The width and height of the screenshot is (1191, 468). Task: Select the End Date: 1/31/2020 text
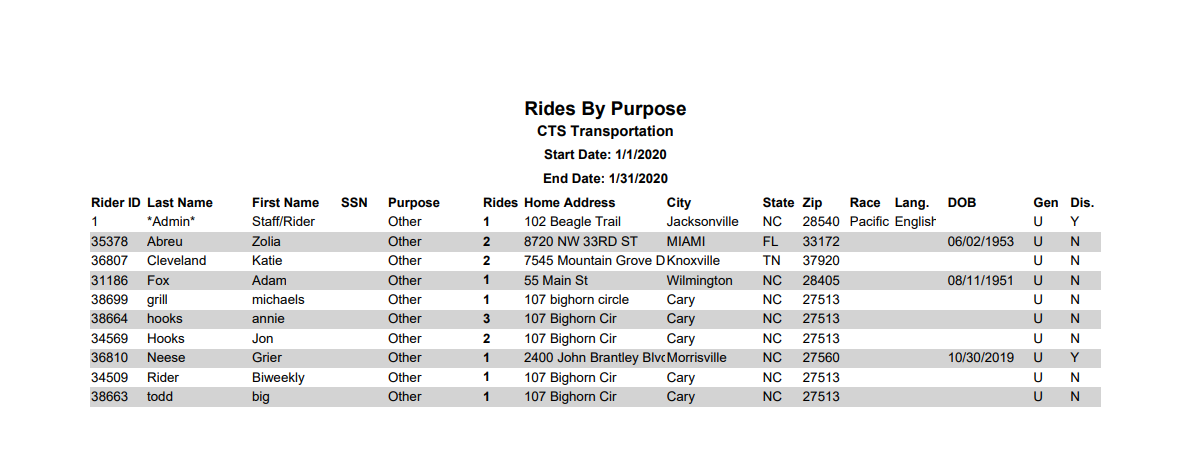(x=605, y=179)
